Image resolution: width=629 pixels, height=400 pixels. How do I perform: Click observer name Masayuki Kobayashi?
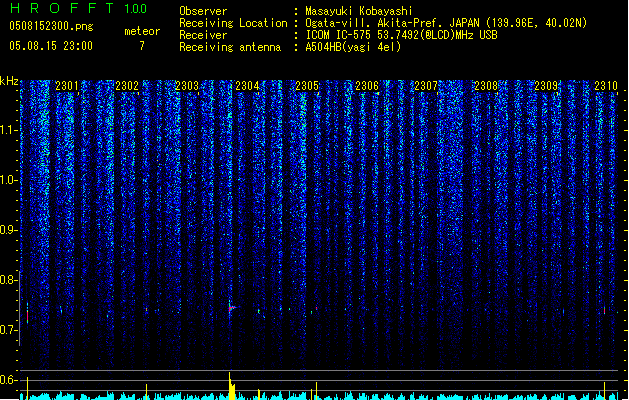(359, 11)
